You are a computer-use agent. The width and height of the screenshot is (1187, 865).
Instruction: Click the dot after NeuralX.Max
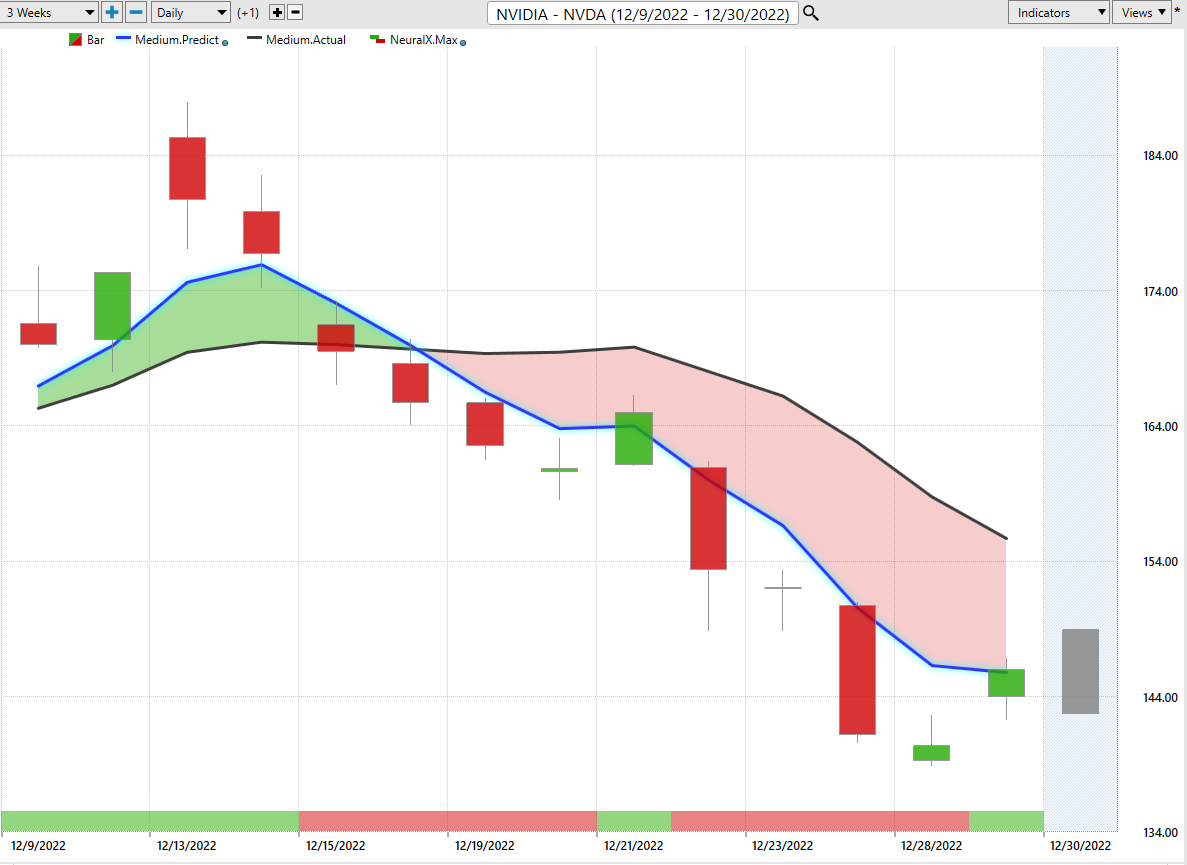[x=463, y=43]
